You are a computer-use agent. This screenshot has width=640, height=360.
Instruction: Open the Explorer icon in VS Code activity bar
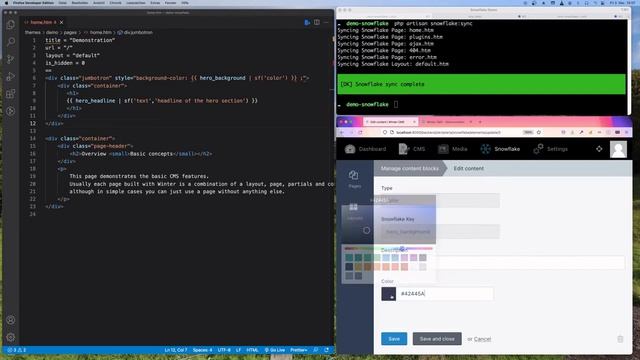[11, 24]
